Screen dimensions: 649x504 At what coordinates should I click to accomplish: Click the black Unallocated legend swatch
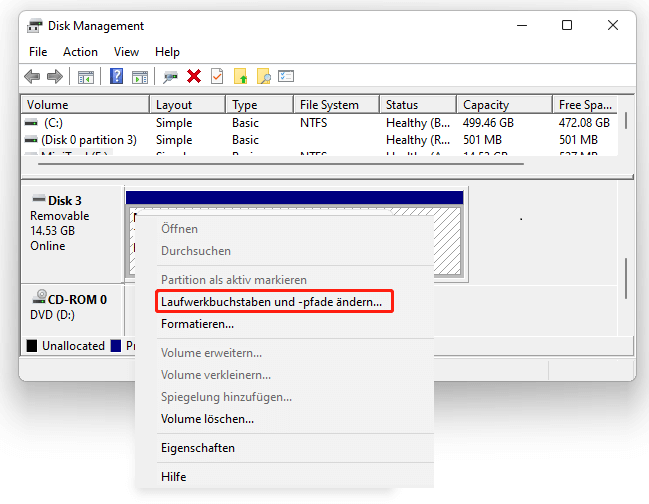32,346
